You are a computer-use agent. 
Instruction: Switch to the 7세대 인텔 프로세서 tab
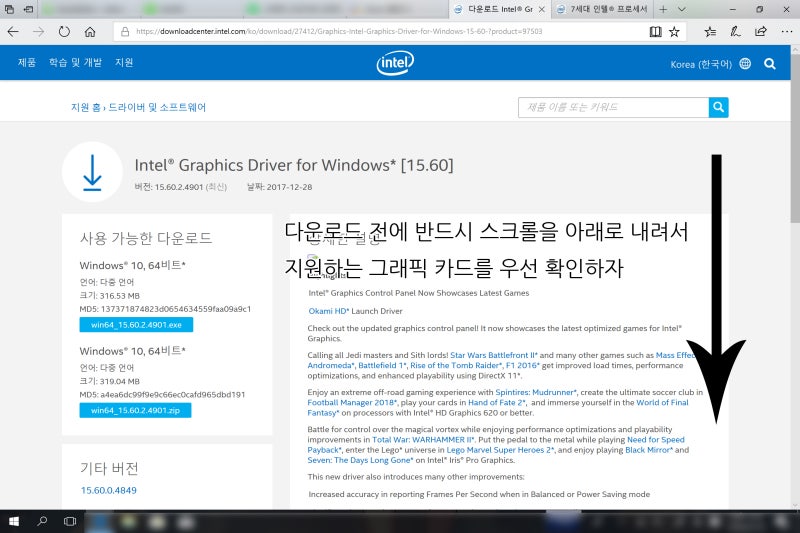603,9
